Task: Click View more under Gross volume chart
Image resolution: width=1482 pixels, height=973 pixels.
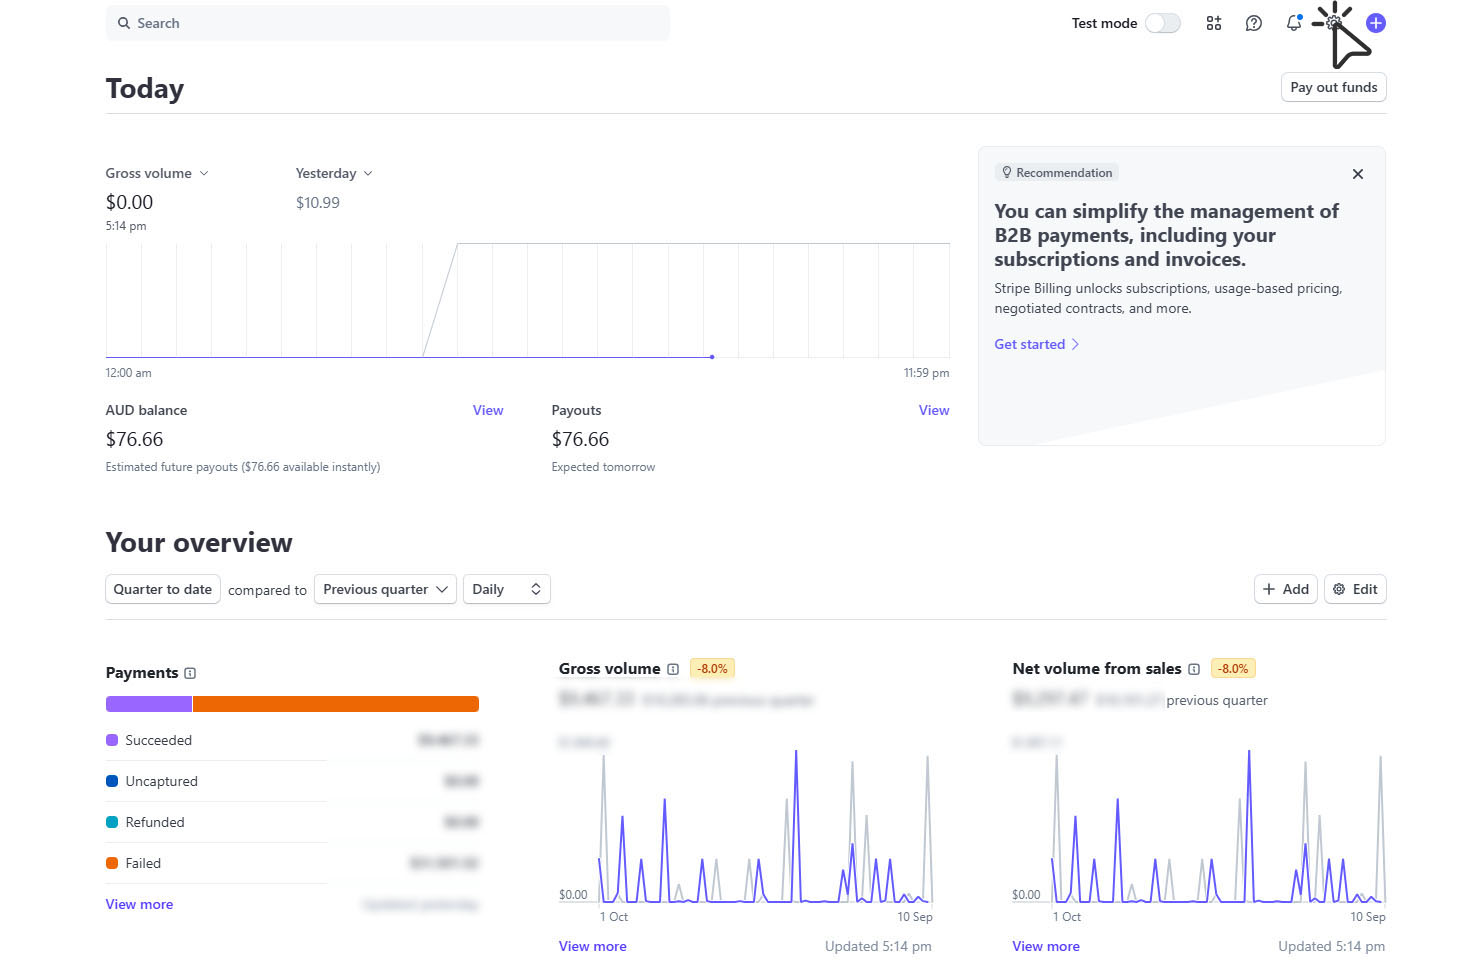Action: tap(593, 946)
